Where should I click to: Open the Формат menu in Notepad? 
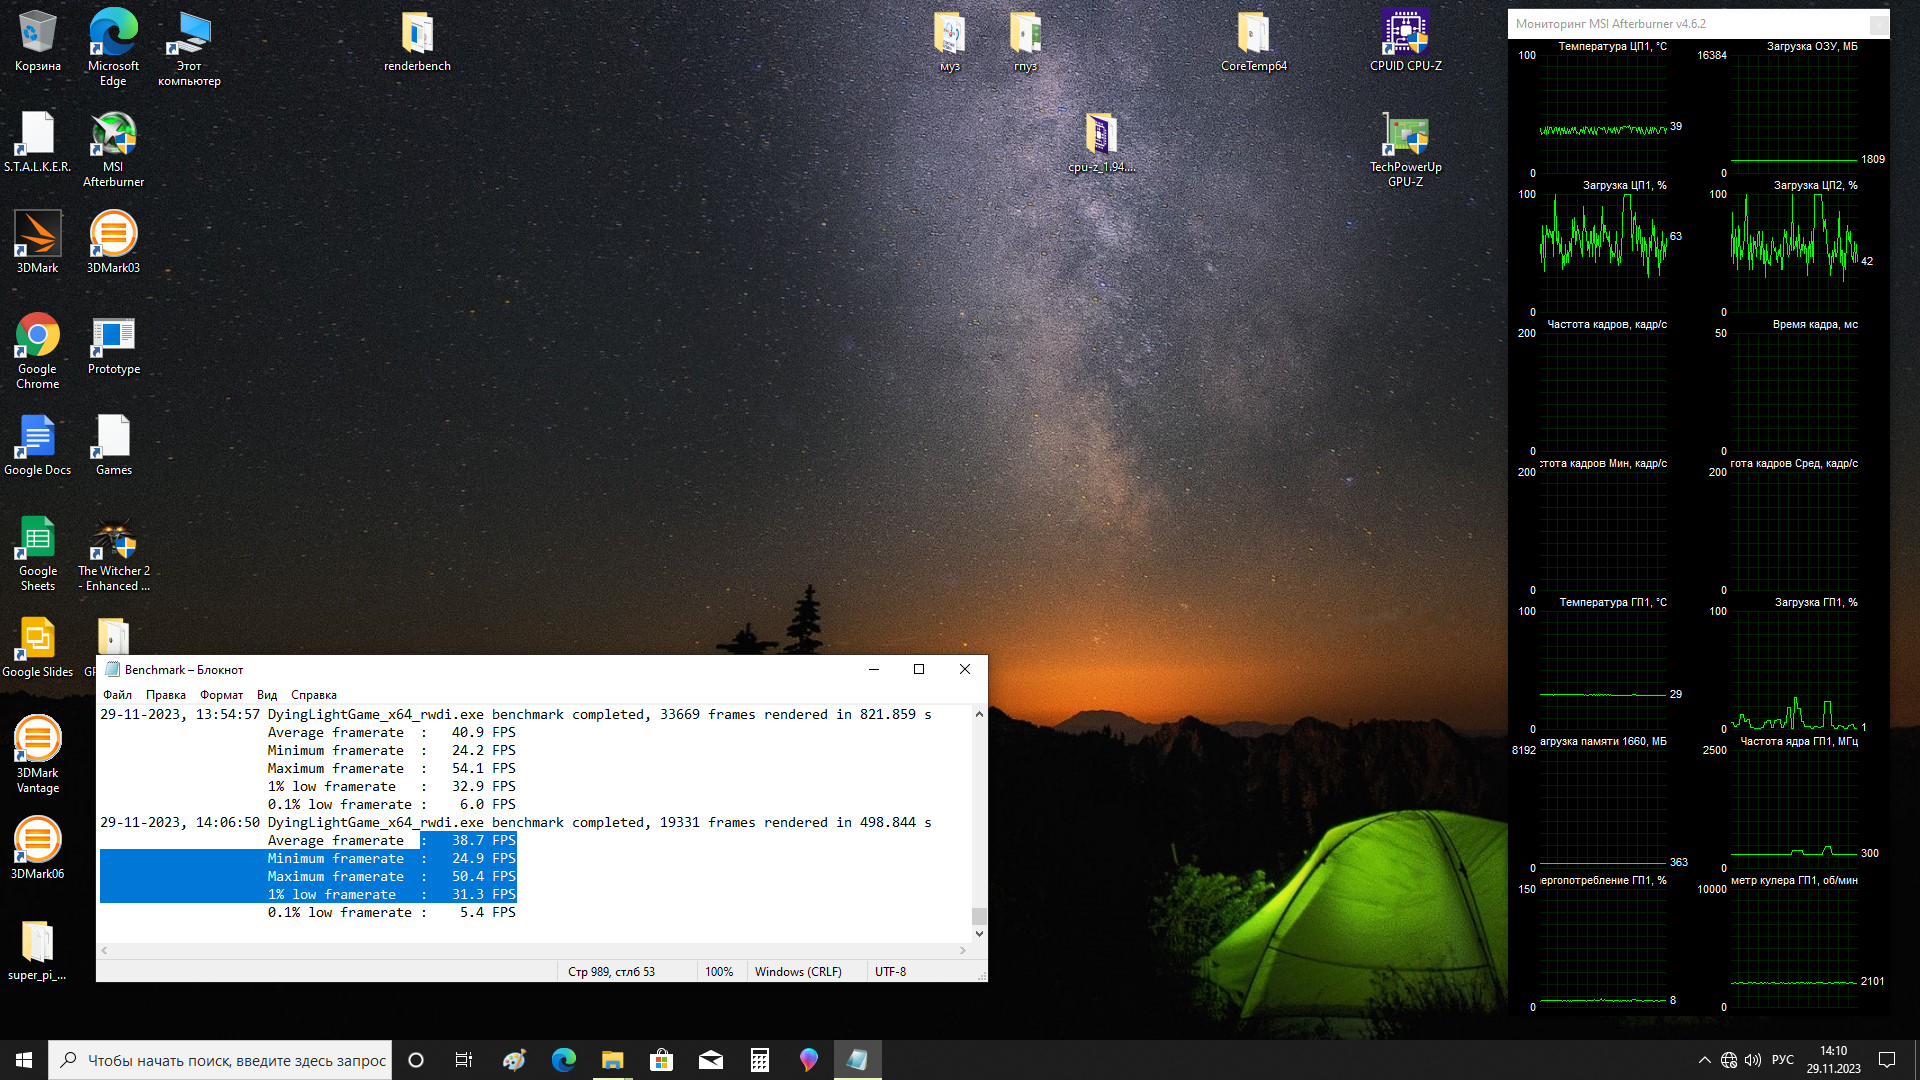[221, 695]
